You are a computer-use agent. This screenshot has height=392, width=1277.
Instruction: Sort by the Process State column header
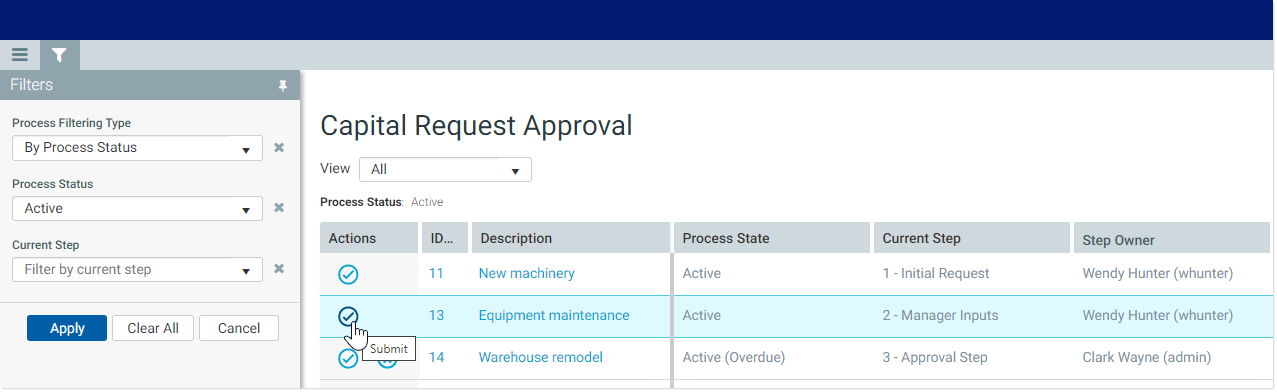(772, 238)
